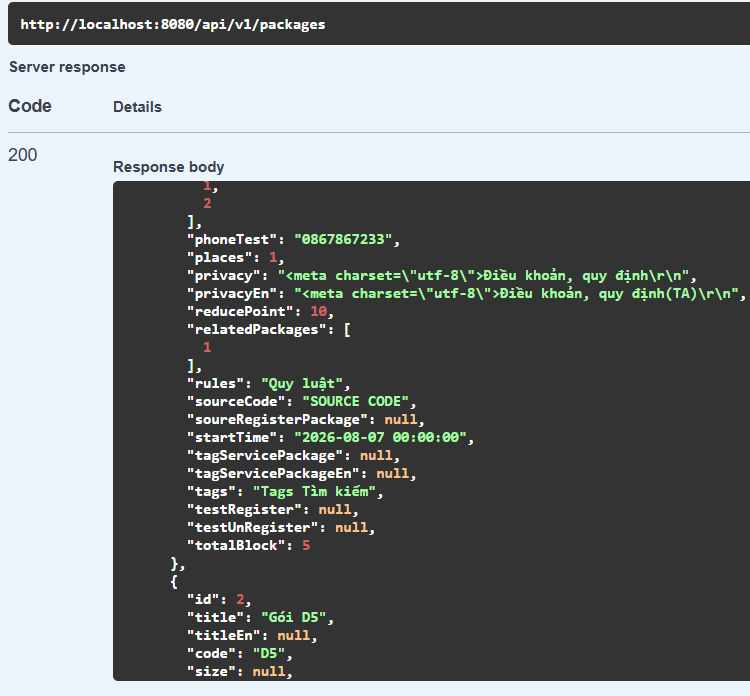Click the code value "D5"
Image resolution: width=750 pixels, height=696 pixels.
pyautogui.click(x=269, y=653)
